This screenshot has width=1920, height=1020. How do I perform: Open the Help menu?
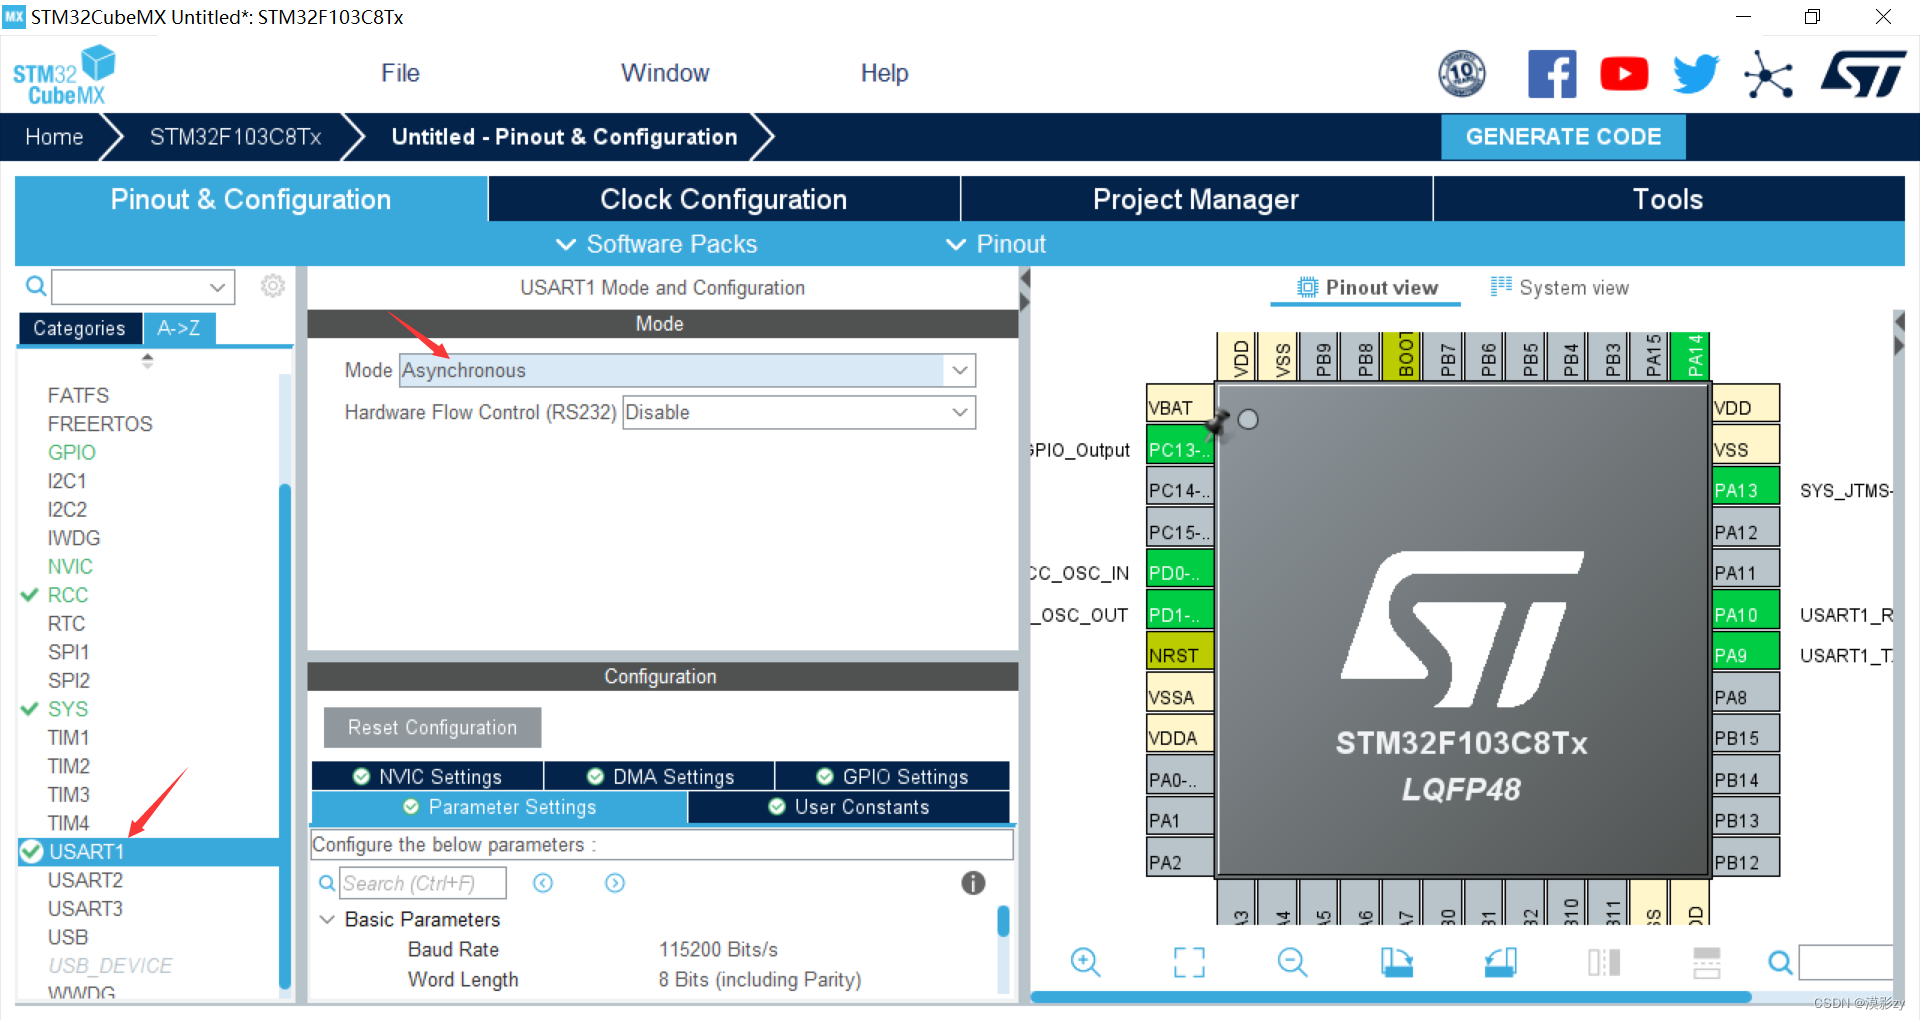click(885, 73)
